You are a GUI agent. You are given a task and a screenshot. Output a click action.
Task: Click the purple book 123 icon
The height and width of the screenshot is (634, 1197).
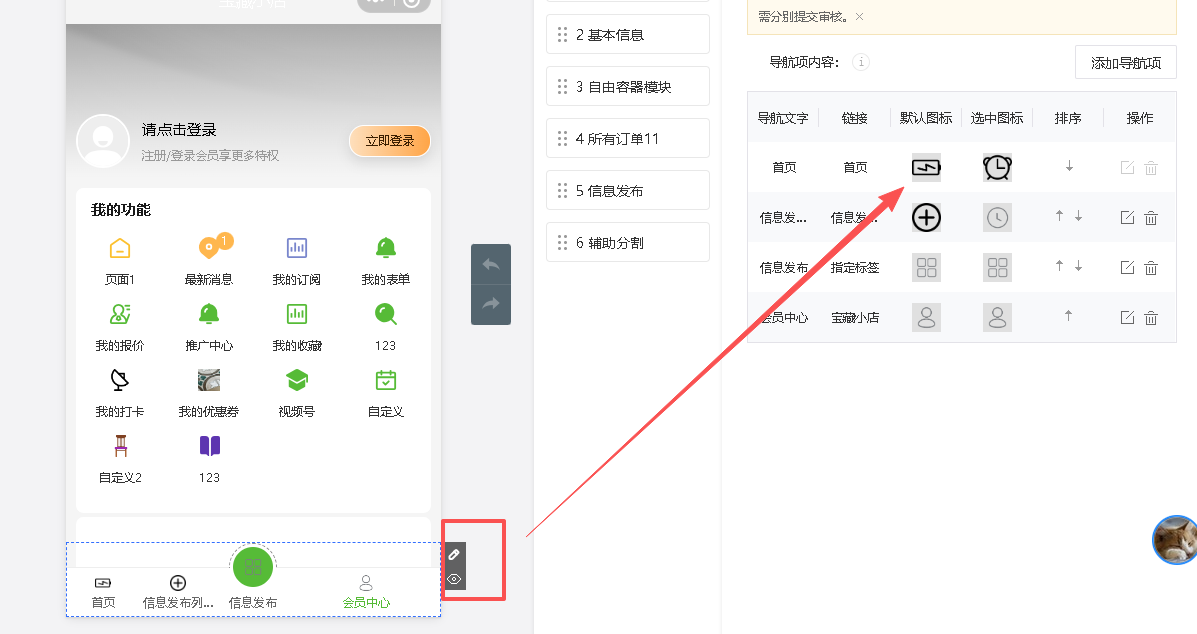coord(209,446)
